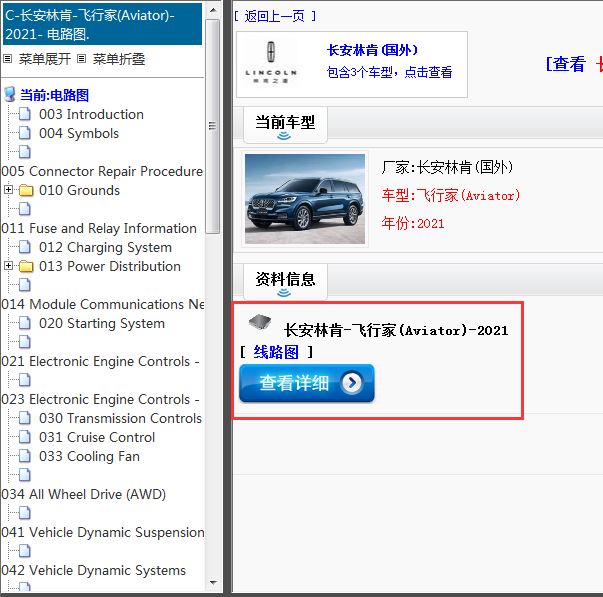This screenshot has width=603, height=597.
Task: Select 023 Electronic Engine Controls entry
Action: pyautogui.click(x=100, y=399)
